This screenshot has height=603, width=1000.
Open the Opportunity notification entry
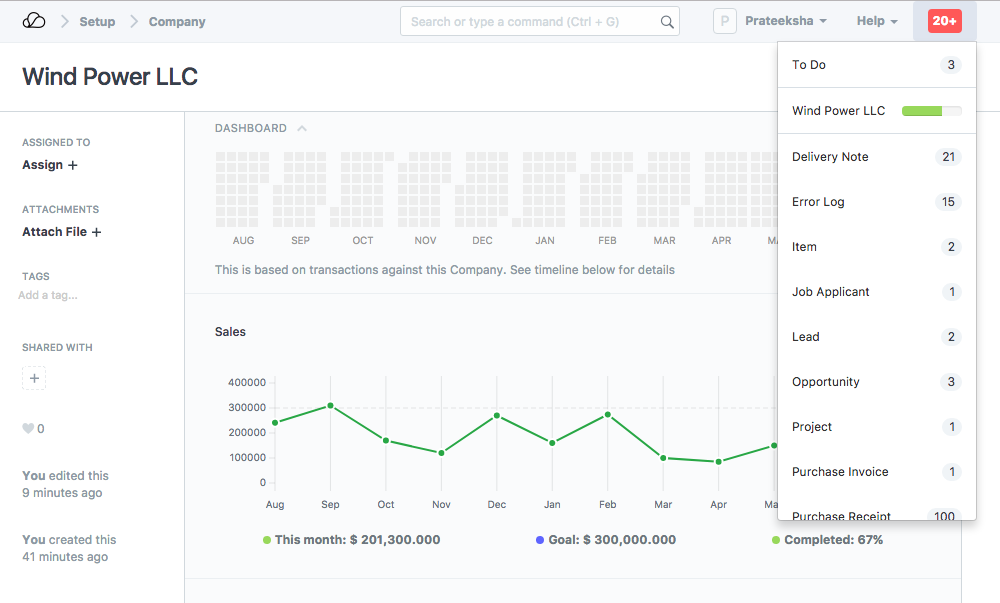825,382
